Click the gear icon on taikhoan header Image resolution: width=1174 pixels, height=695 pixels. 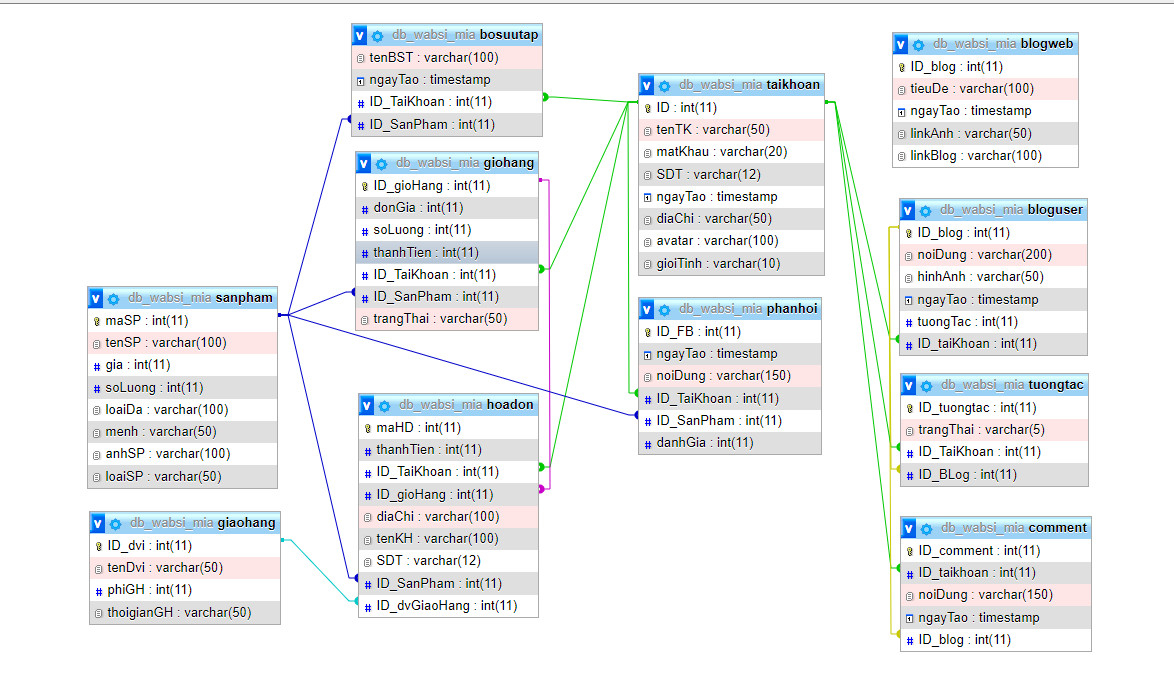pyautogui.click(x=663, y=85)
